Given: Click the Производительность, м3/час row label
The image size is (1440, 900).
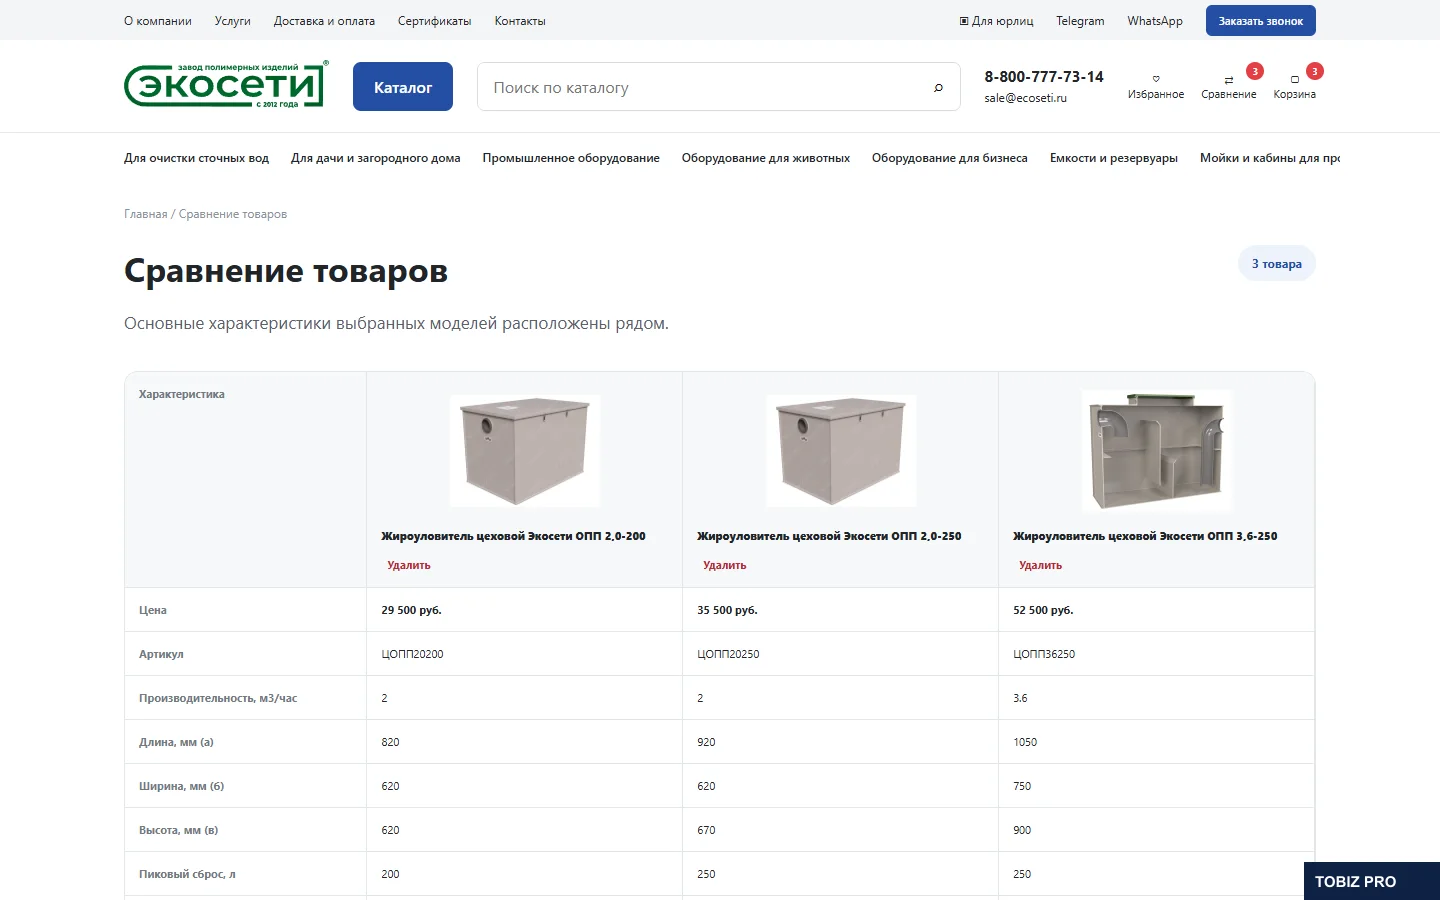Looking at the screenshot, I should point(218,698).
